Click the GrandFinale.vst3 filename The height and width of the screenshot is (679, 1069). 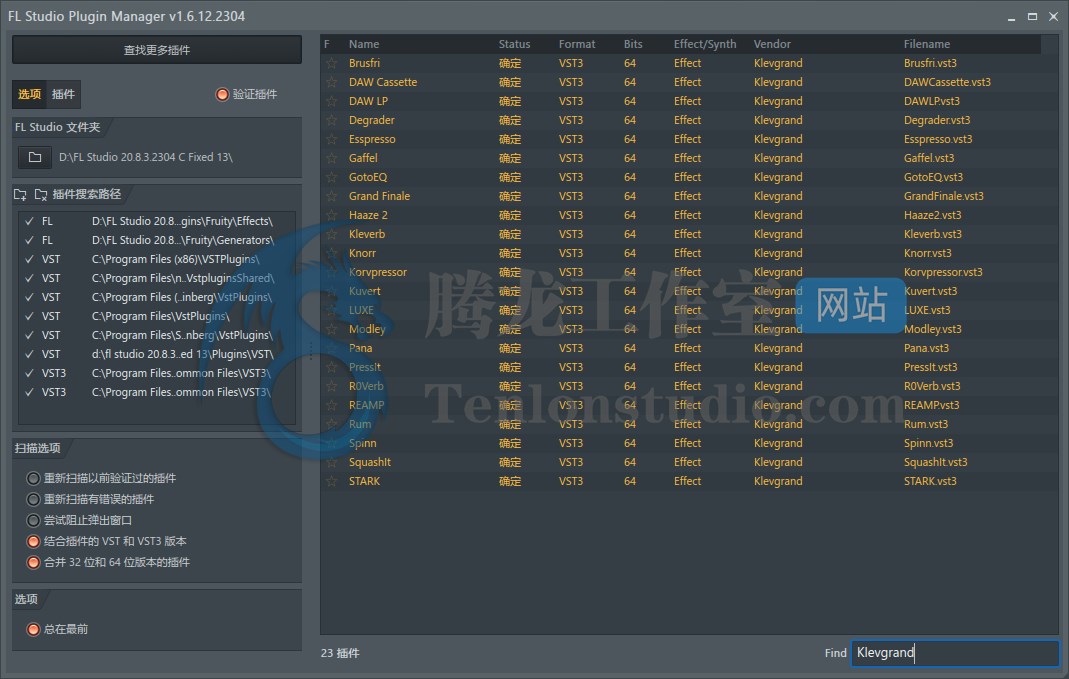click(x=944, y=196)
